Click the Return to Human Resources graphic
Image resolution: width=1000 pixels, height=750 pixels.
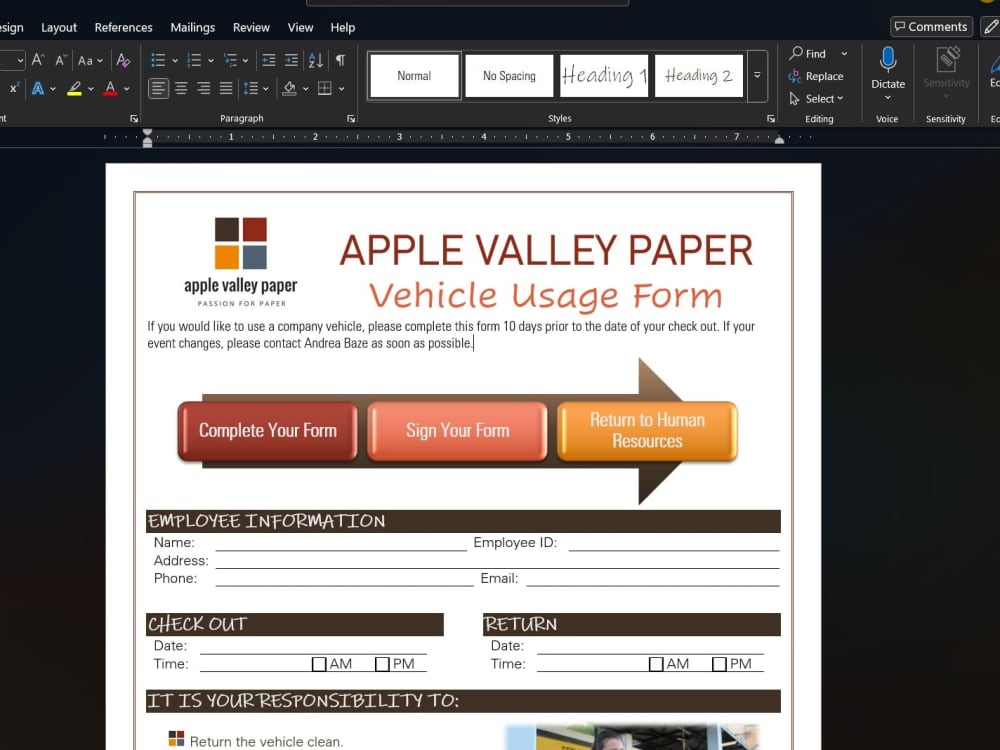click(647, 431)
